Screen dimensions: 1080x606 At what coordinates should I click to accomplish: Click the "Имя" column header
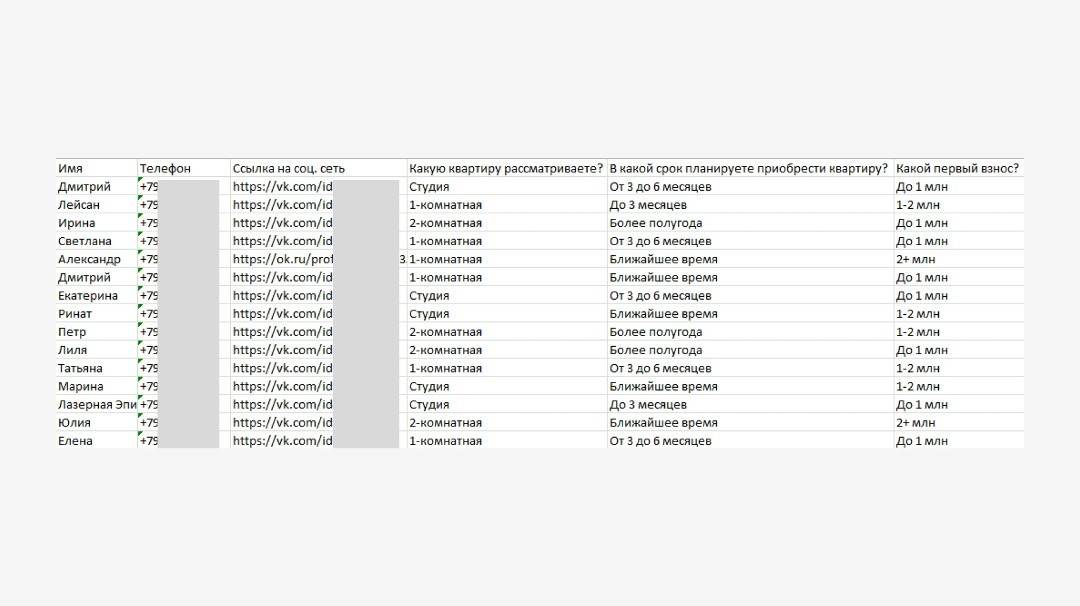point(71,169)
